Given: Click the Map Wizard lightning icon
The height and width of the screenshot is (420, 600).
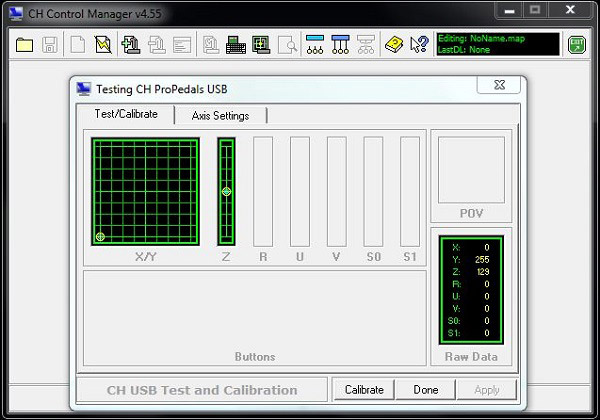Looking at the screenshot, I should click(103, 45).
